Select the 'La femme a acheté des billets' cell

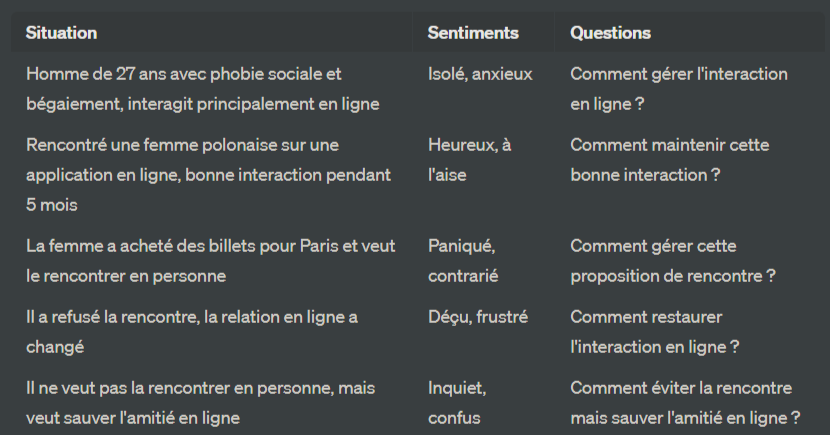211,261
